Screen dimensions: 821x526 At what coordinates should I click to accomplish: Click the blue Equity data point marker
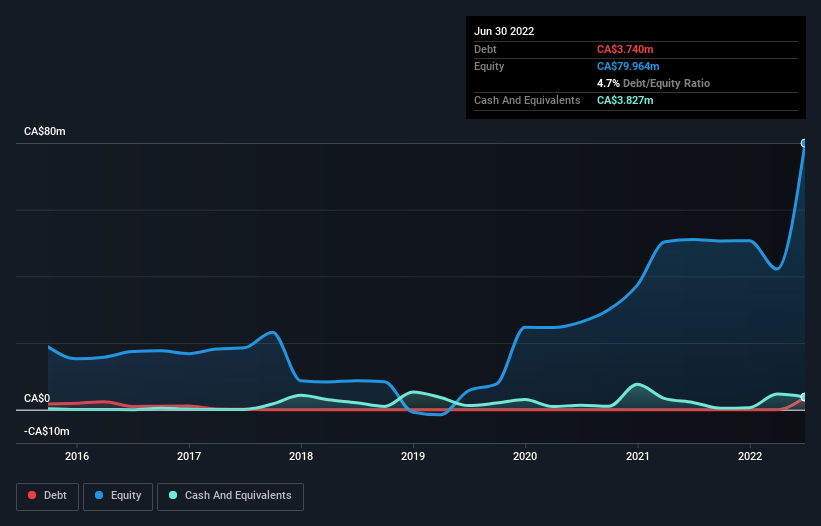[804, 143]
